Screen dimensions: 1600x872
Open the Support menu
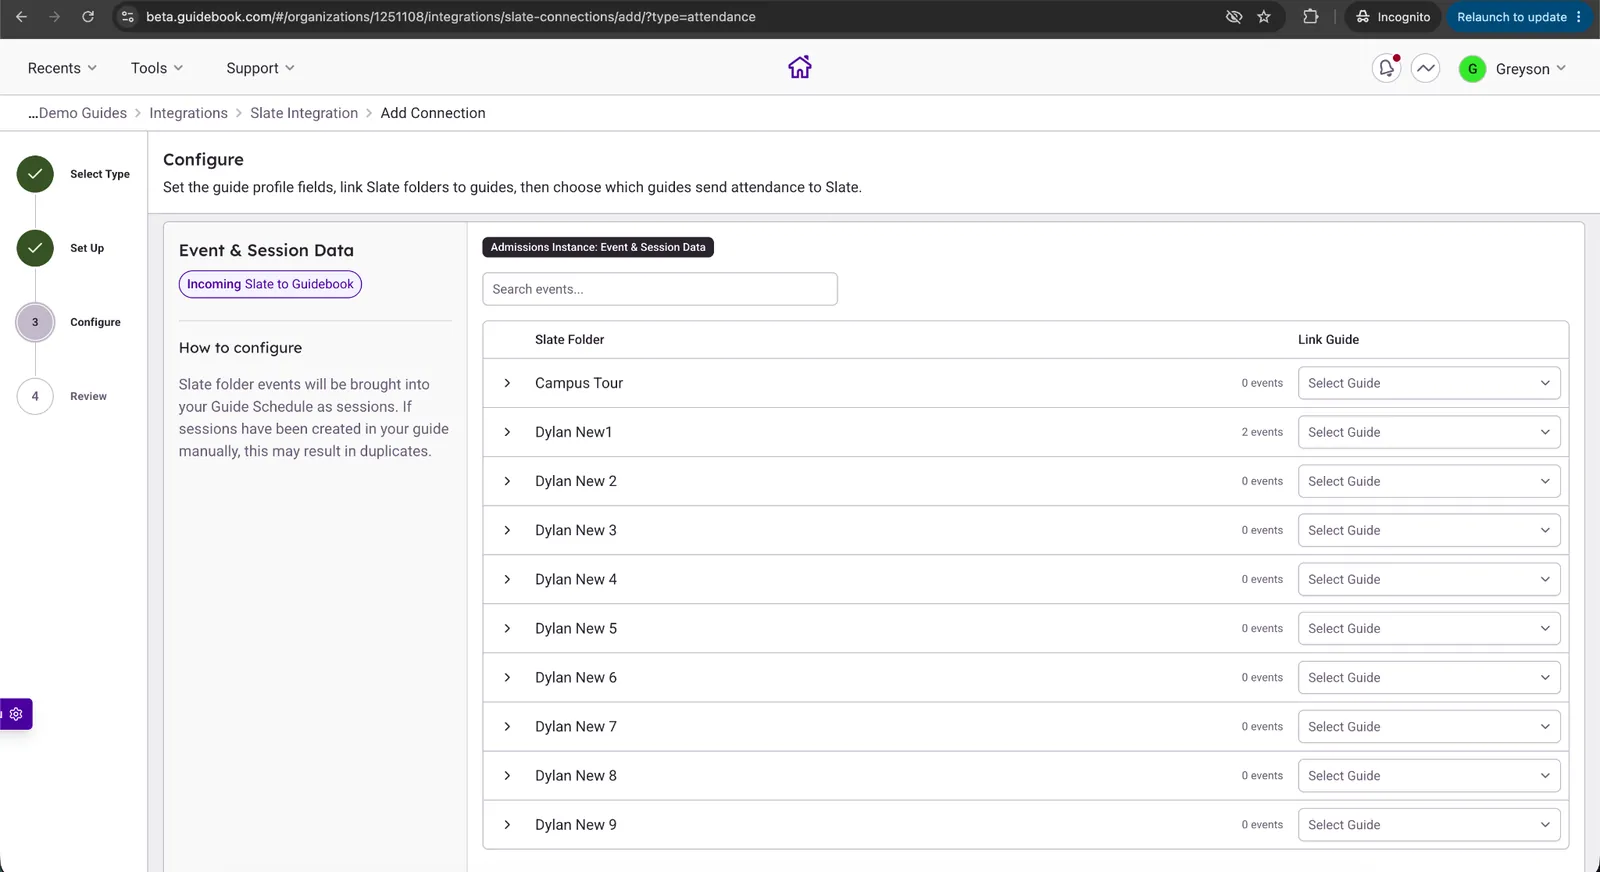[260, 68]
